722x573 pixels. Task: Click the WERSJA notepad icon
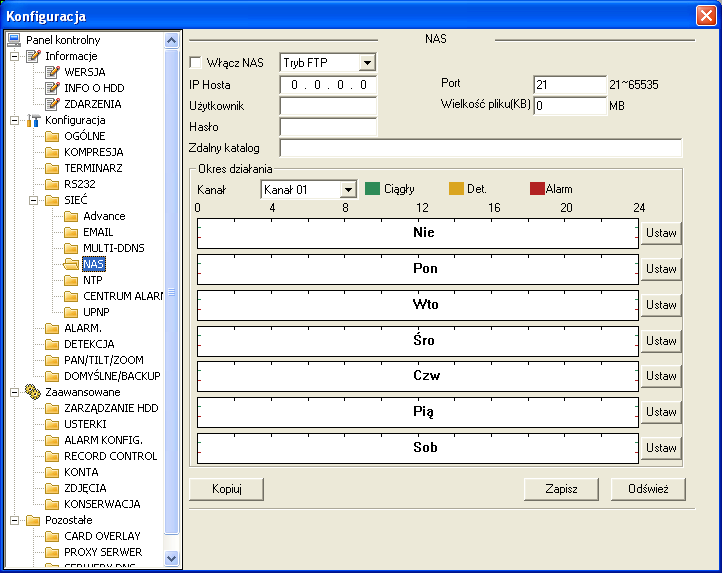point(52,72)
